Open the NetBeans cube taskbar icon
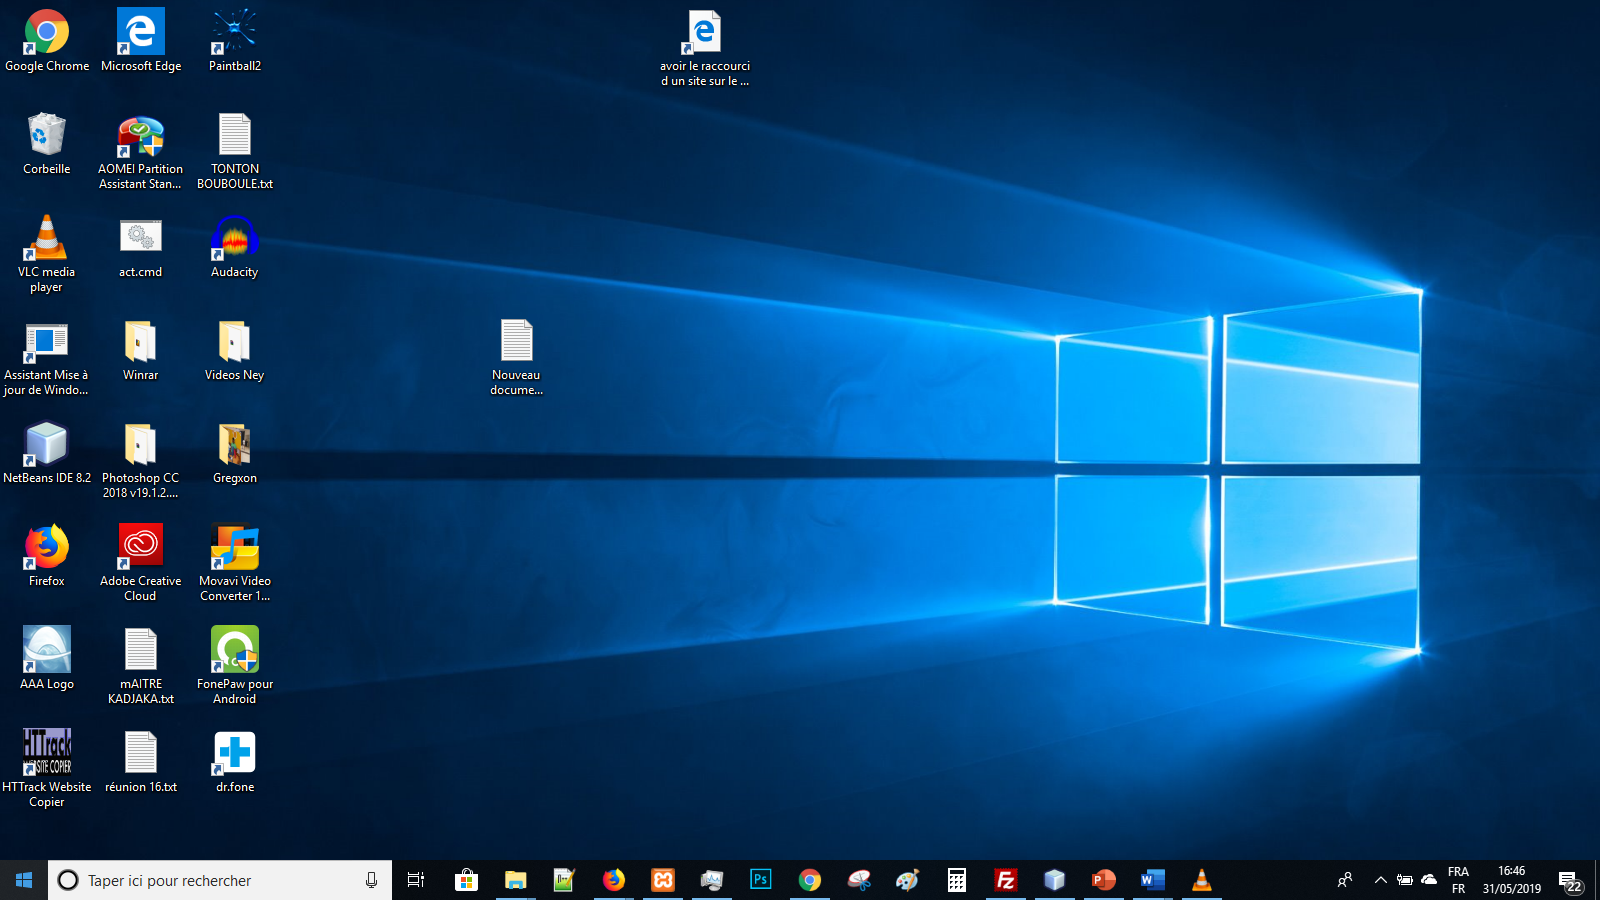 [1054, 880]
